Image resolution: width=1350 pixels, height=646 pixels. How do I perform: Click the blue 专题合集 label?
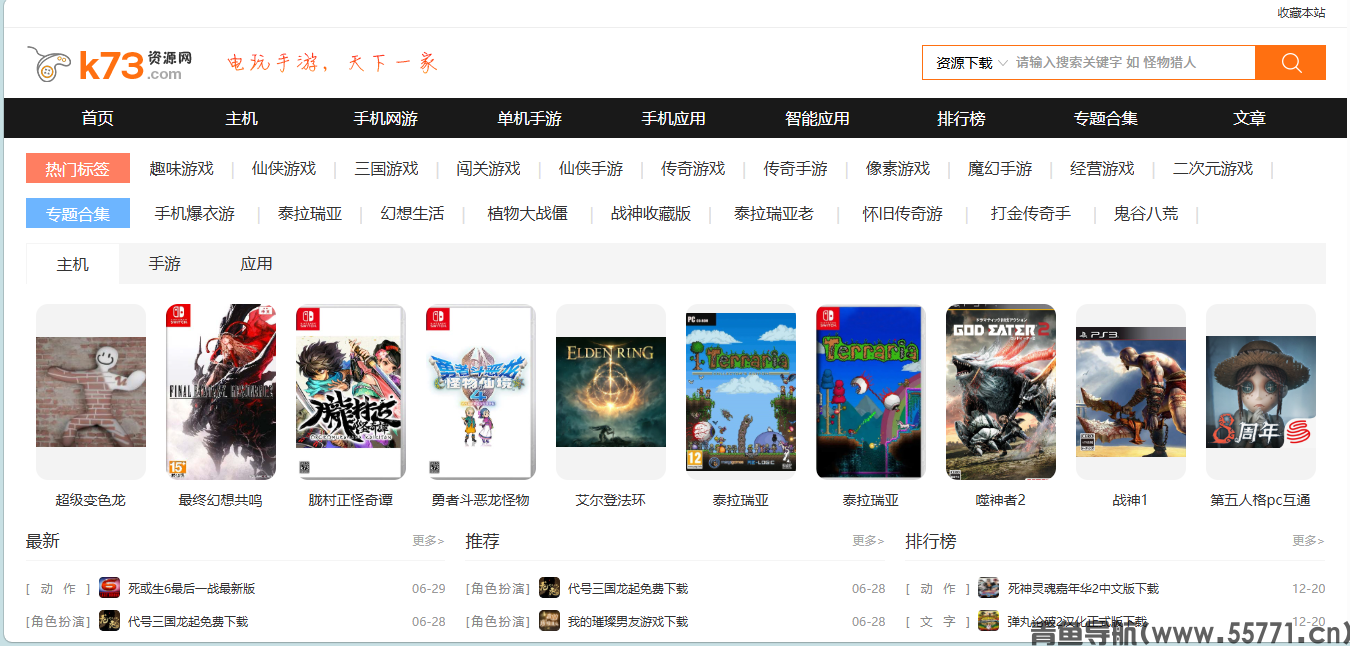coord(78,213)
